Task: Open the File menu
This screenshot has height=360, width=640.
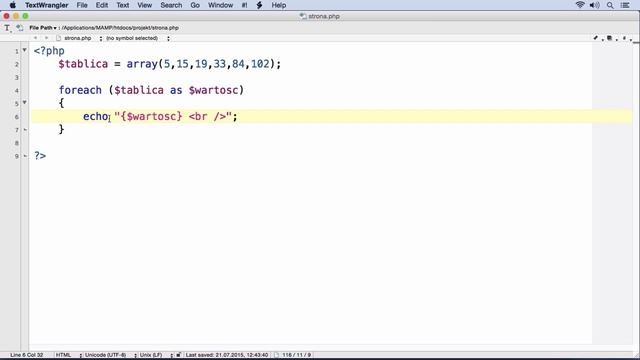Action: click(x=82, y=5)
